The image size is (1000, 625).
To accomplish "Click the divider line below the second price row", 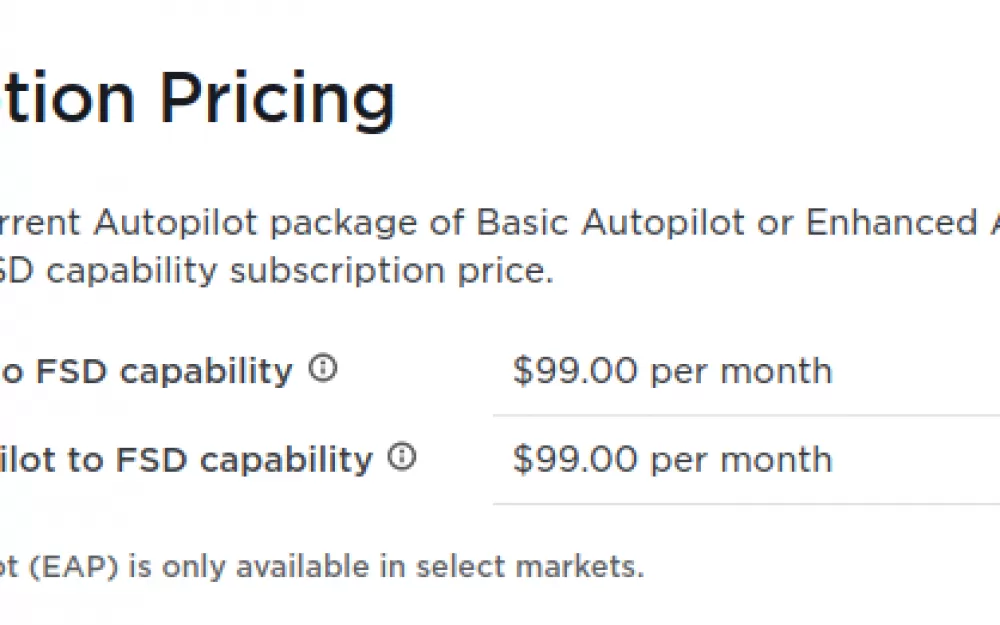I will click(x=746, y=504).
